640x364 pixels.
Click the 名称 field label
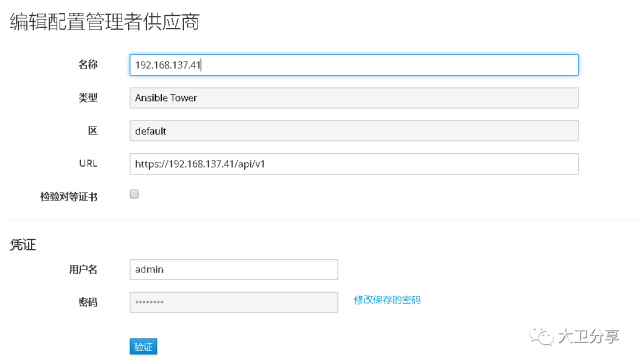tap(88, 64)
